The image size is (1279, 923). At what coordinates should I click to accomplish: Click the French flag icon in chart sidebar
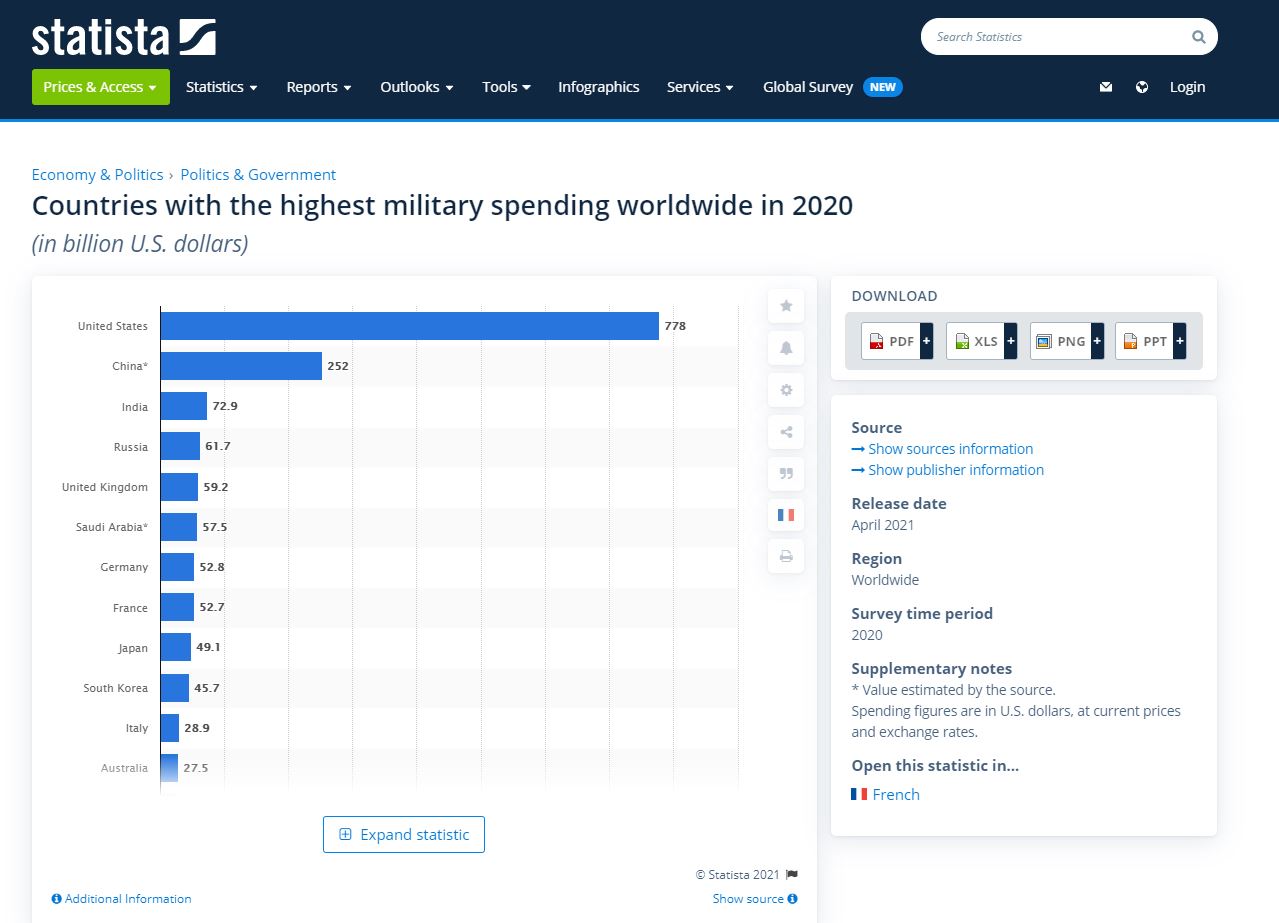(x=786, y=515)
